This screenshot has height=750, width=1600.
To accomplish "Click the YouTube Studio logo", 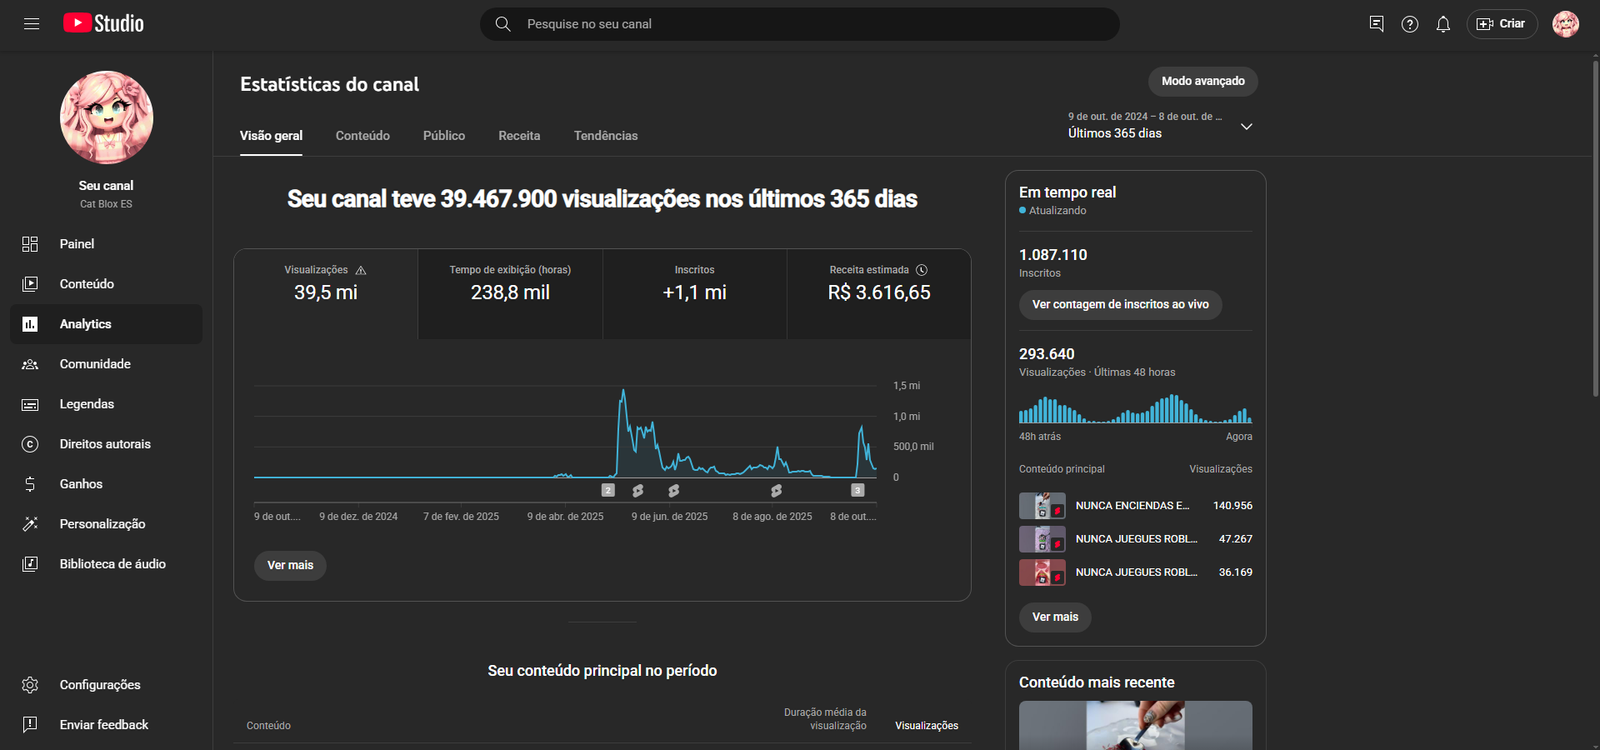I will tap(104, 23).
